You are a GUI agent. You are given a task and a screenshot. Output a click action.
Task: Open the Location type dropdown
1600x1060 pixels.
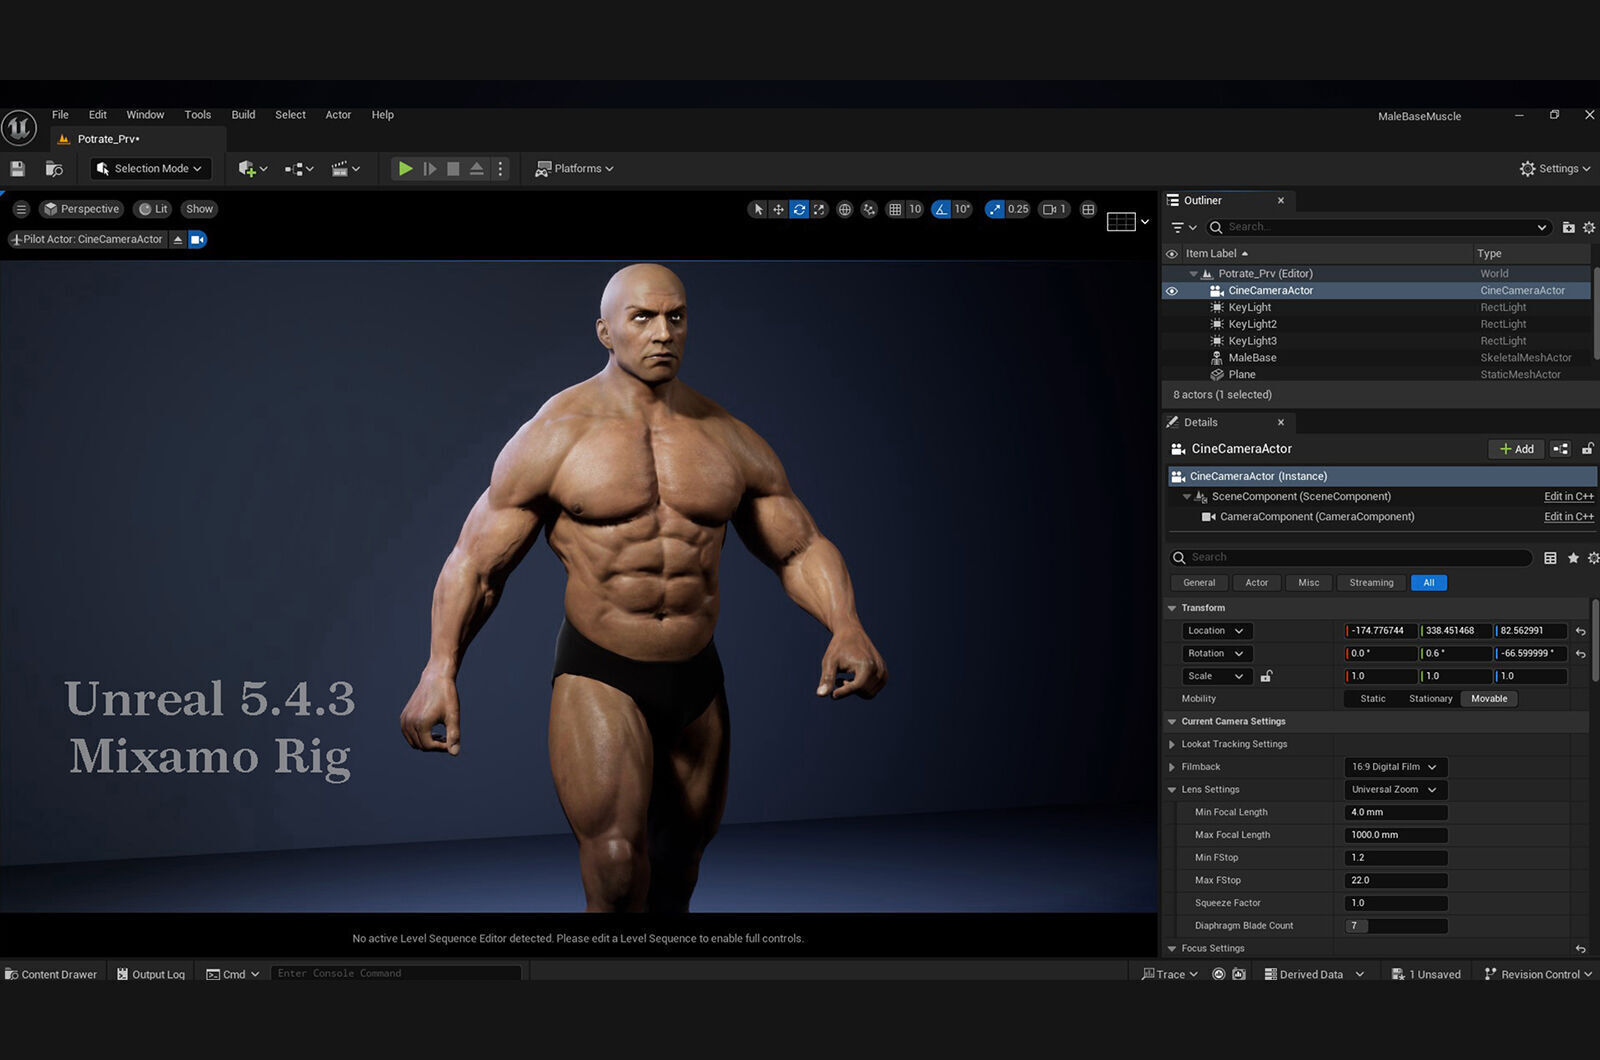click(1216, 631)
